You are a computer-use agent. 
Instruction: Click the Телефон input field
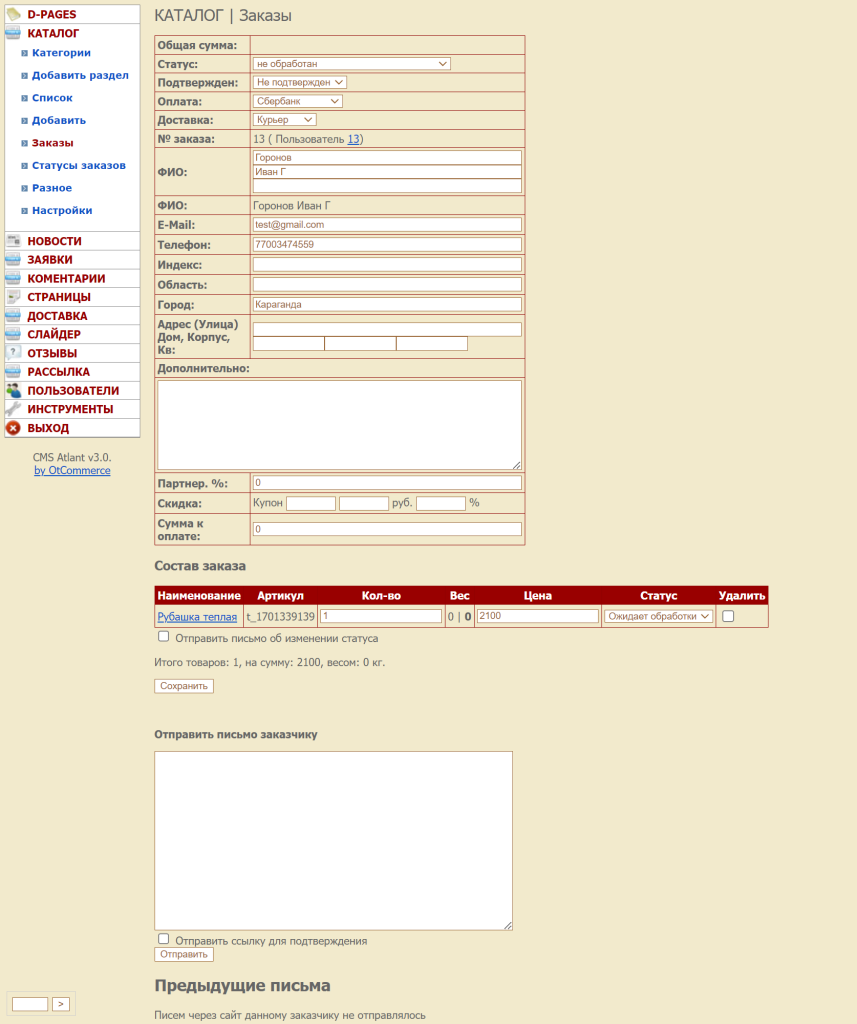tap(387, 244)
